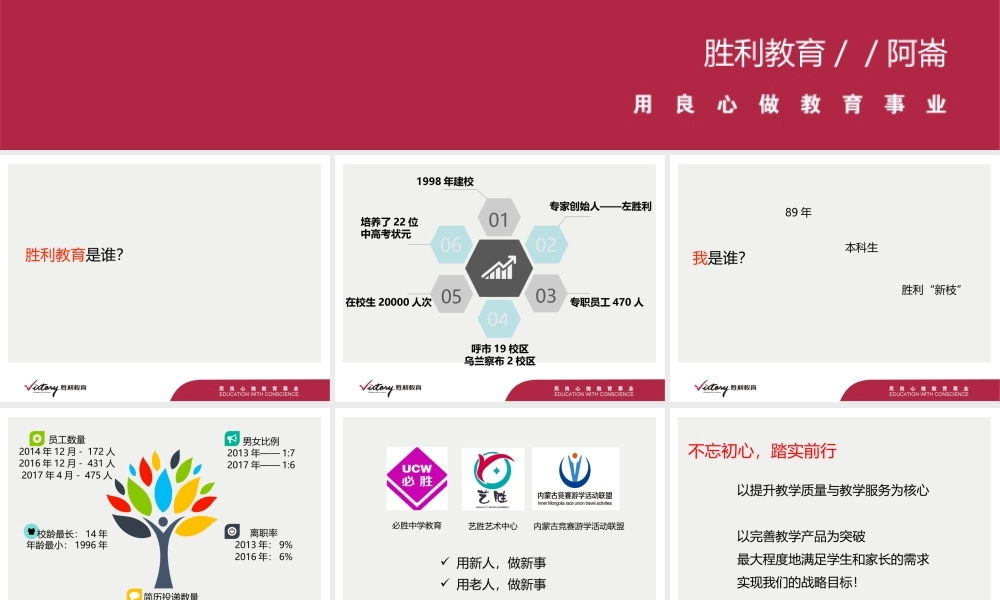Select the gray hexagon numbered 05
This screenshot has height=600, width=1000.
point(451,295)
